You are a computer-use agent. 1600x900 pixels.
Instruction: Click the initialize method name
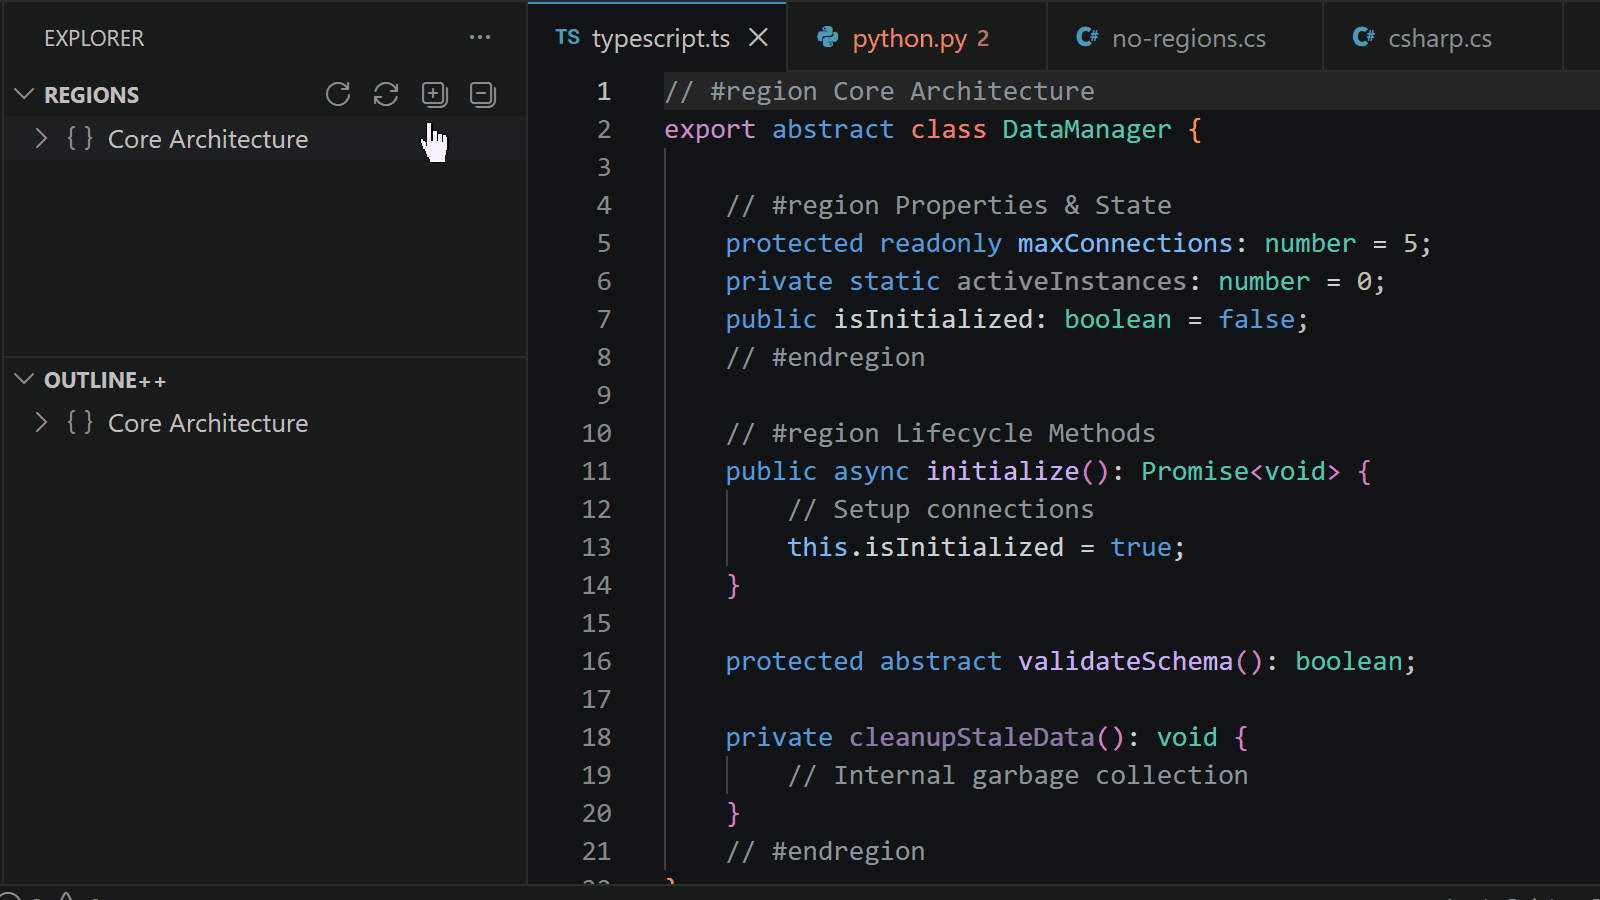pos(1003,471)
